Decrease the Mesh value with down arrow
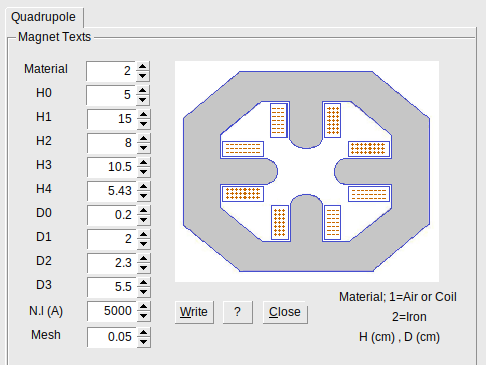The width and height of the screenshot is (486, 365). click(143, 342)
